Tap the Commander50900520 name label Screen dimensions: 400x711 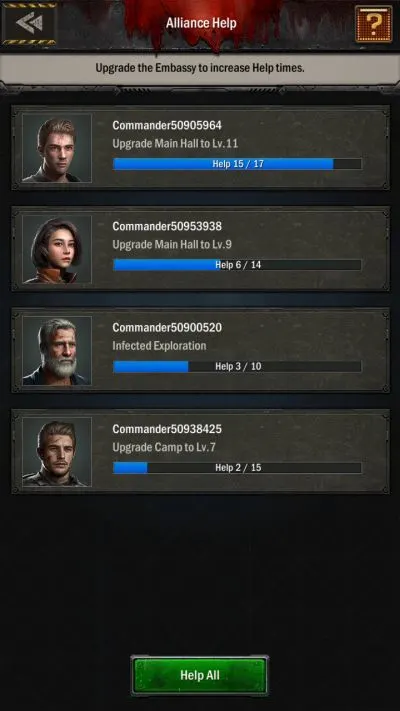[167, 327]
